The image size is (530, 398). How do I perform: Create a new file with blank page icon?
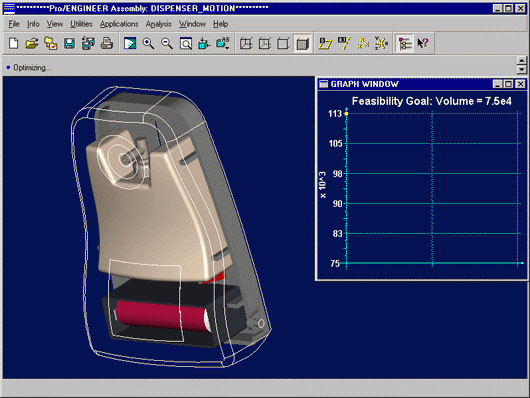(x=14, y=43)
